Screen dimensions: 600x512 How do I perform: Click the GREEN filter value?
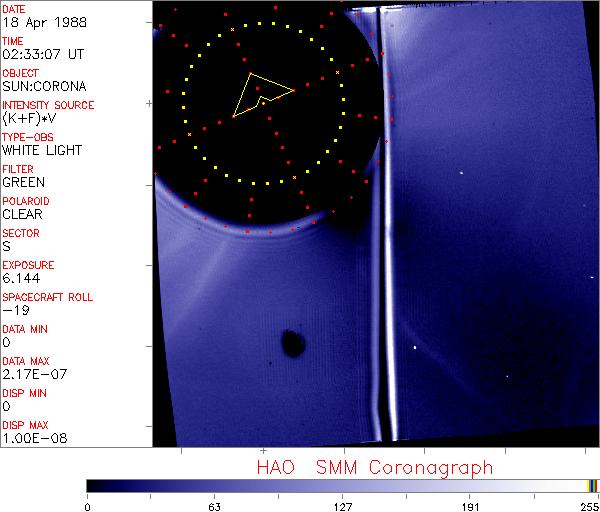pos(23,182)
